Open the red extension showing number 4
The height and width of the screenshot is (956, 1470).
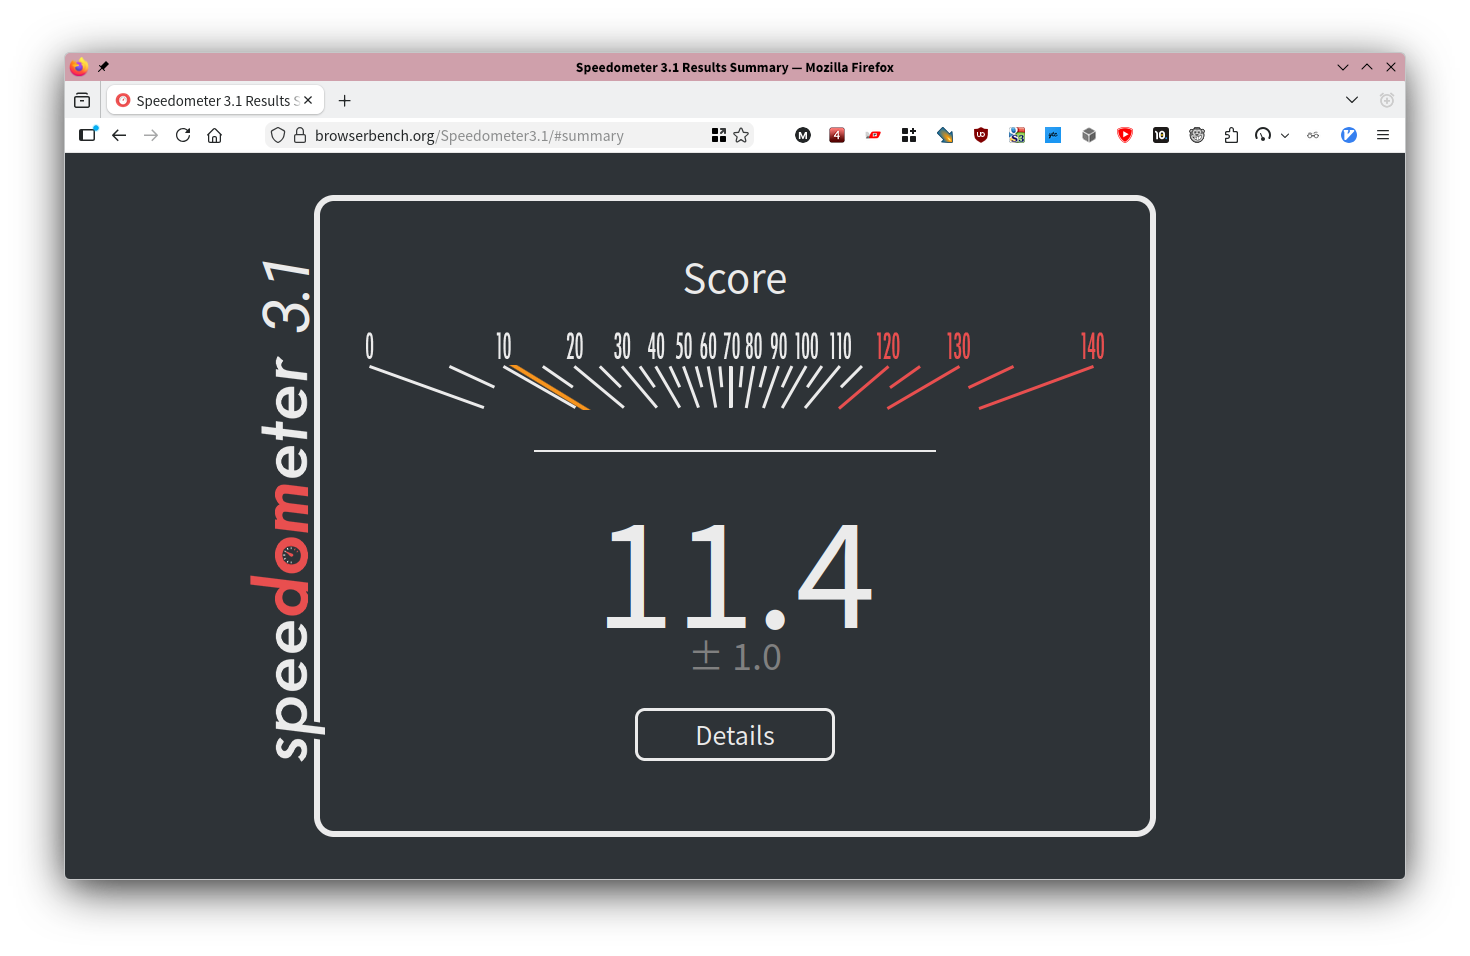pyautogui.click(x=837, y=135)
